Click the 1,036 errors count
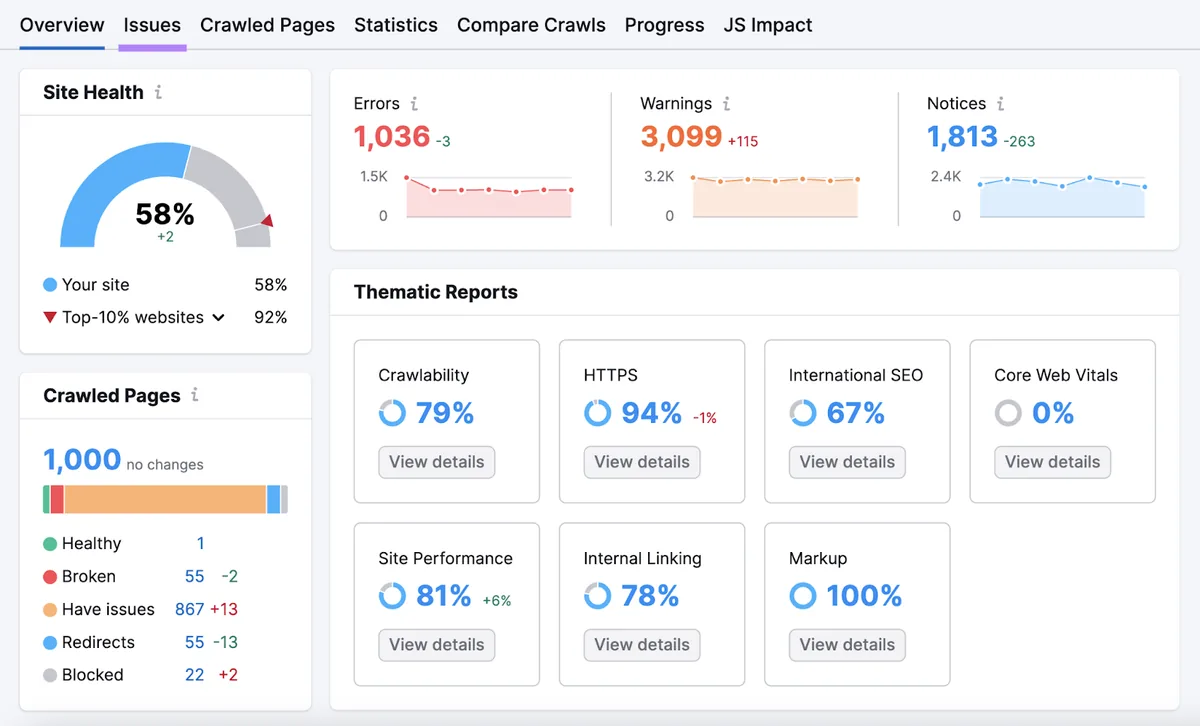Screen dimensions: 1200x726 coord(392,137)
